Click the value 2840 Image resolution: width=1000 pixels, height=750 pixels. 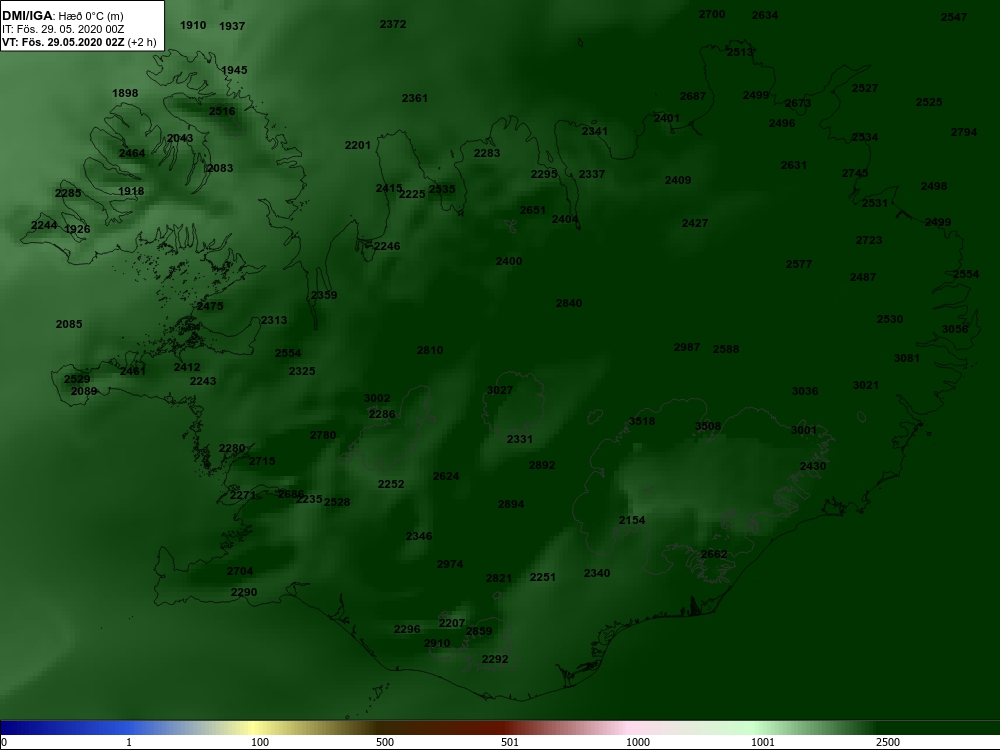[x=569, y=304]
